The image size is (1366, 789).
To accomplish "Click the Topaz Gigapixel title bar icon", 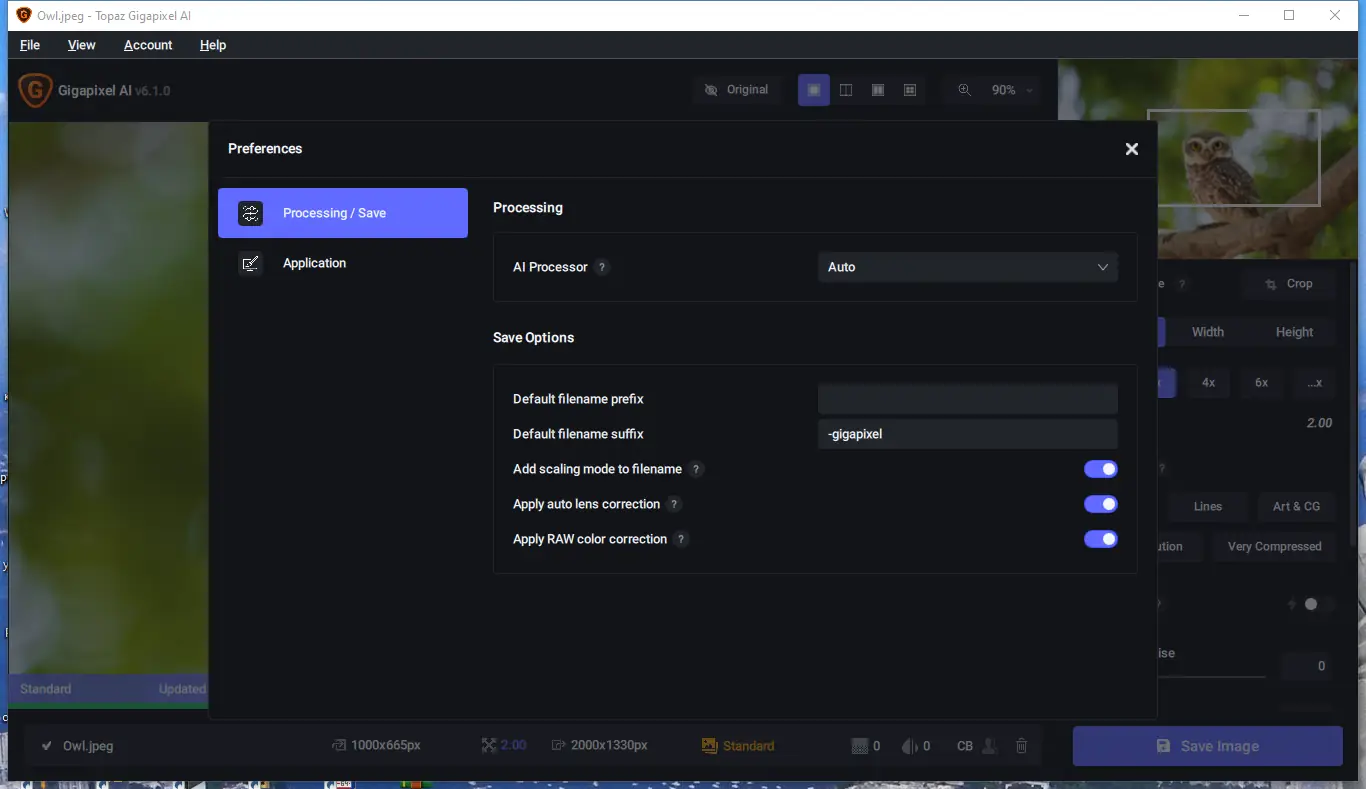I will tap(24, 15).
